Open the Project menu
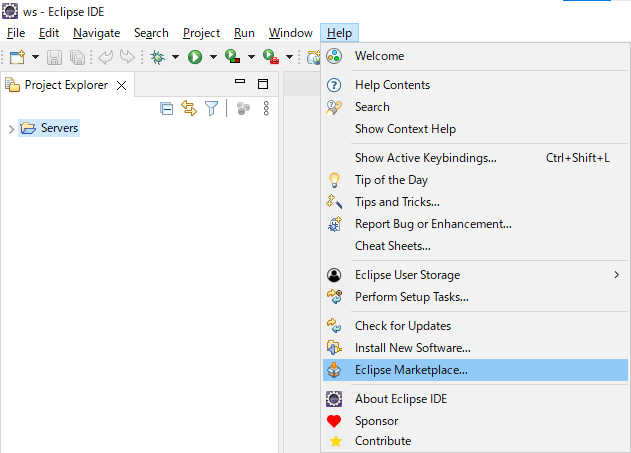 pyautogui.click(x=201, y=33)
